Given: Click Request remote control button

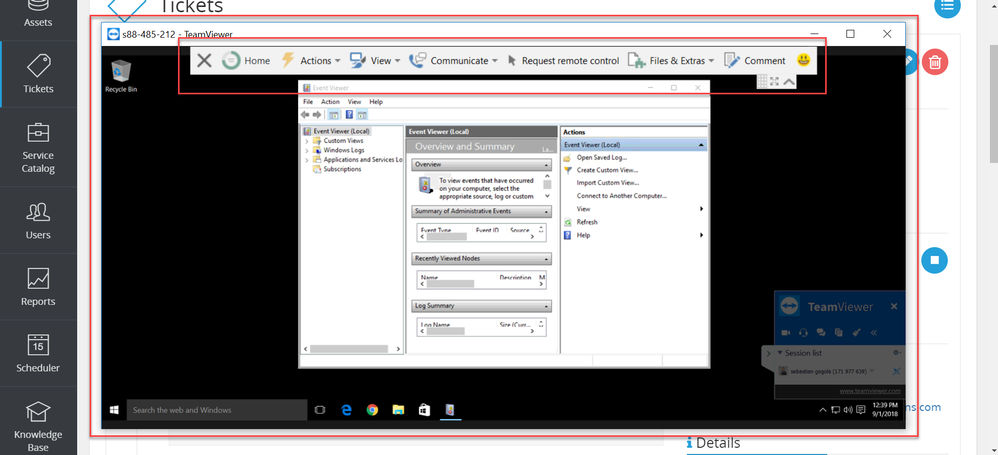Looking at the screenshot, I should [563, 60].
